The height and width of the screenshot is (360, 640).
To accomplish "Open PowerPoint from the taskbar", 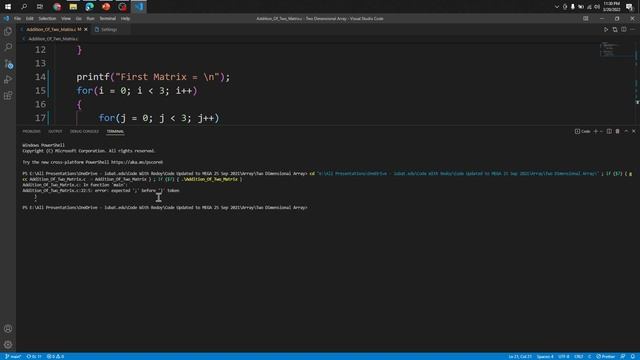I will (106, 7).
